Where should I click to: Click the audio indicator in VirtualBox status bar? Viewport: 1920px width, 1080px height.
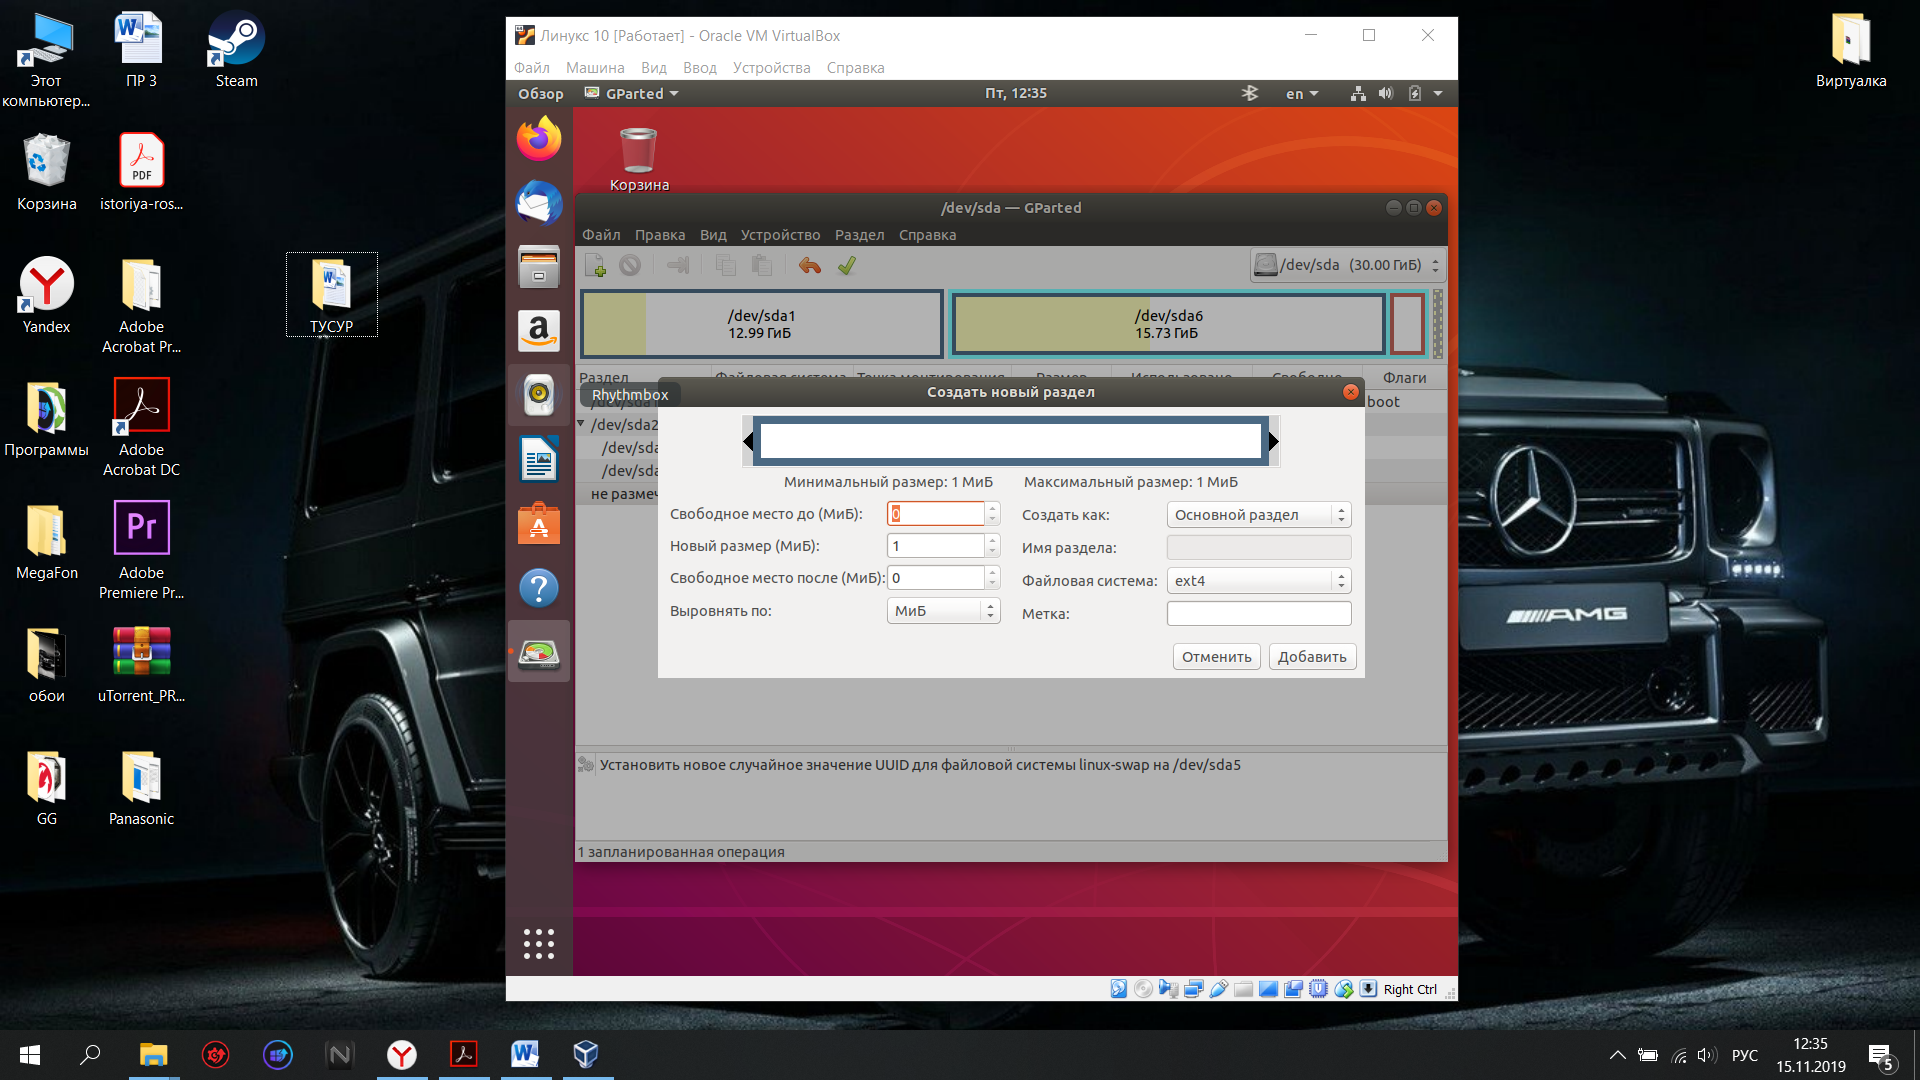click(1168, 989)
